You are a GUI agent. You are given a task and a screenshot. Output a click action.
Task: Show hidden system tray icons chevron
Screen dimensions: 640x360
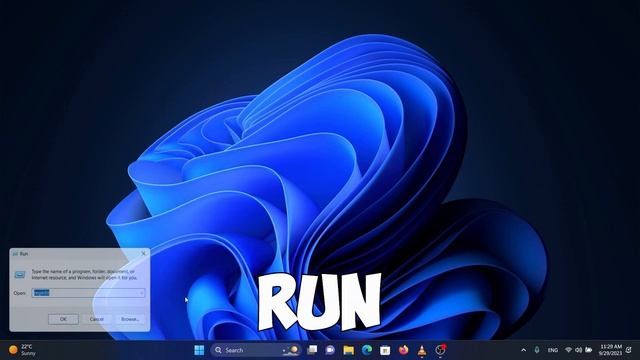[524, 350]
